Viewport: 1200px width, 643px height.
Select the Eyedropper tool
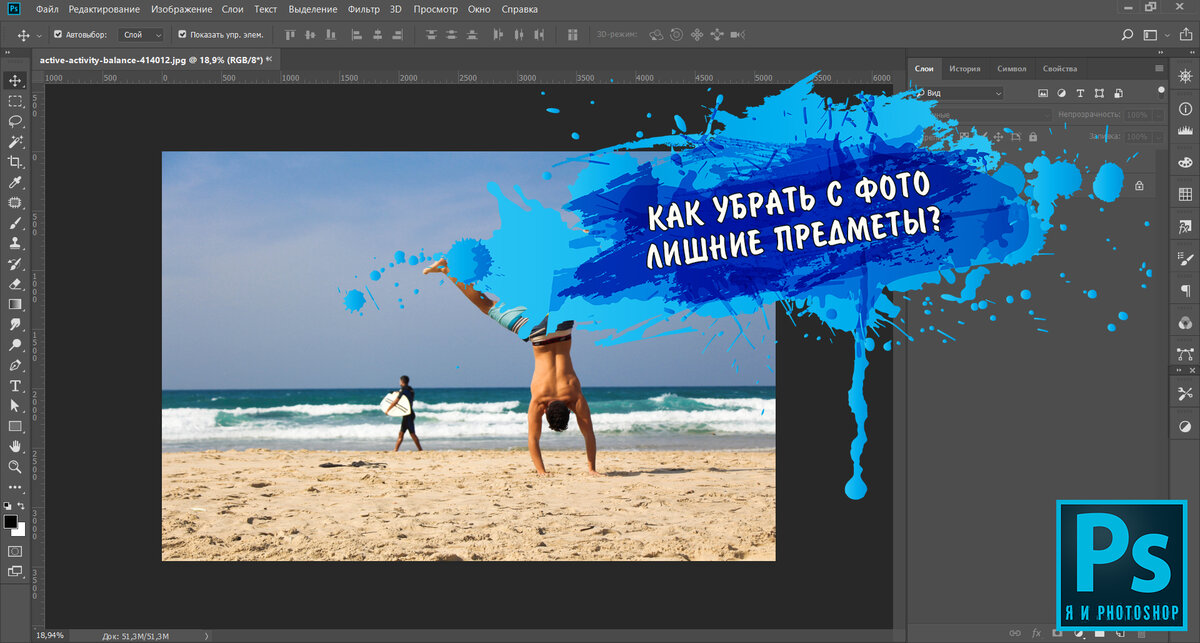[x=15, y=182]
